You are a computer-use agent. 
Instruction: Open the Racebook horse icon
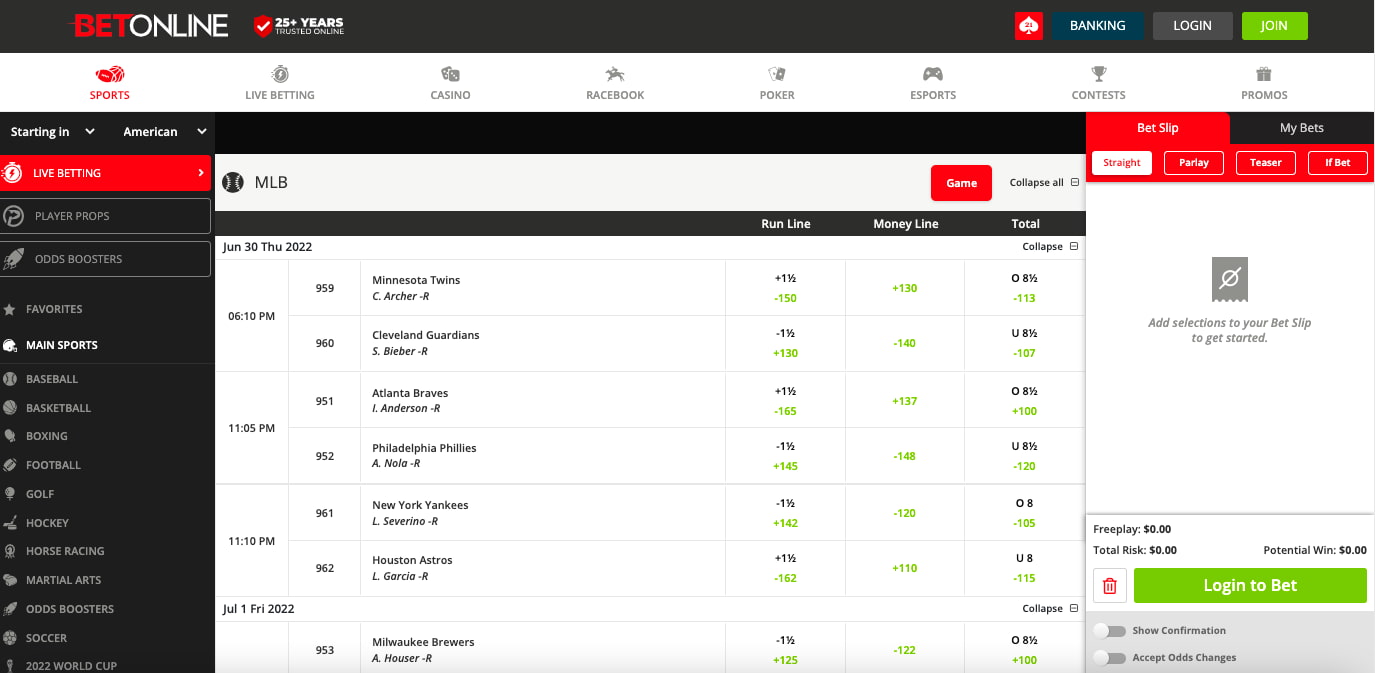click(x=615, y=75)
